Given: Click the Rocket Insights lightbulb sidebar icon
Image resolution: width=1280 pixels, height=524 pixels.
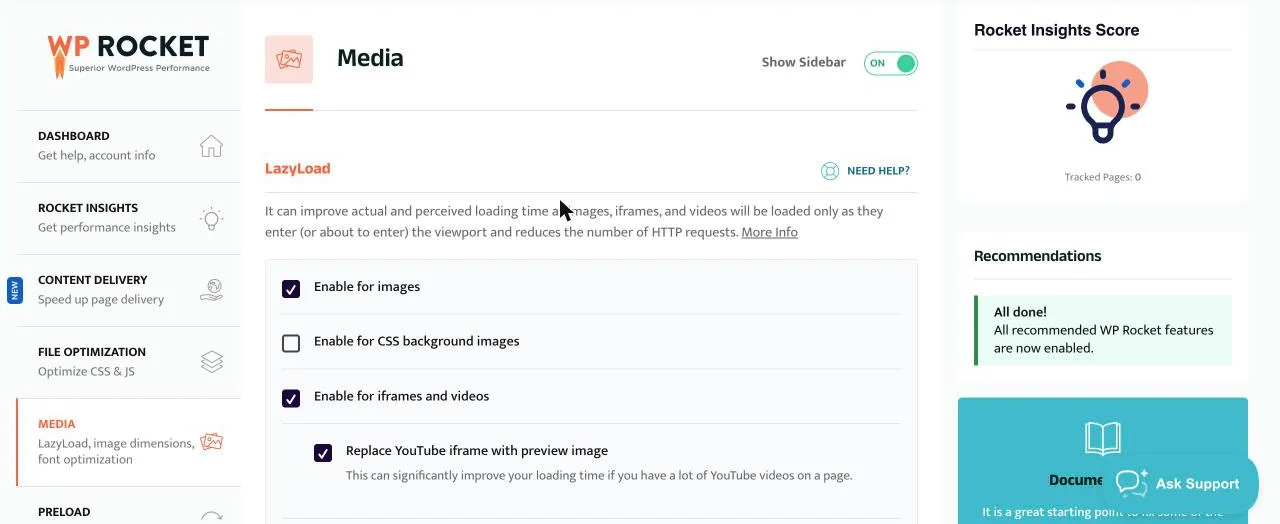Looking at the screenshot, I should 211,219.
